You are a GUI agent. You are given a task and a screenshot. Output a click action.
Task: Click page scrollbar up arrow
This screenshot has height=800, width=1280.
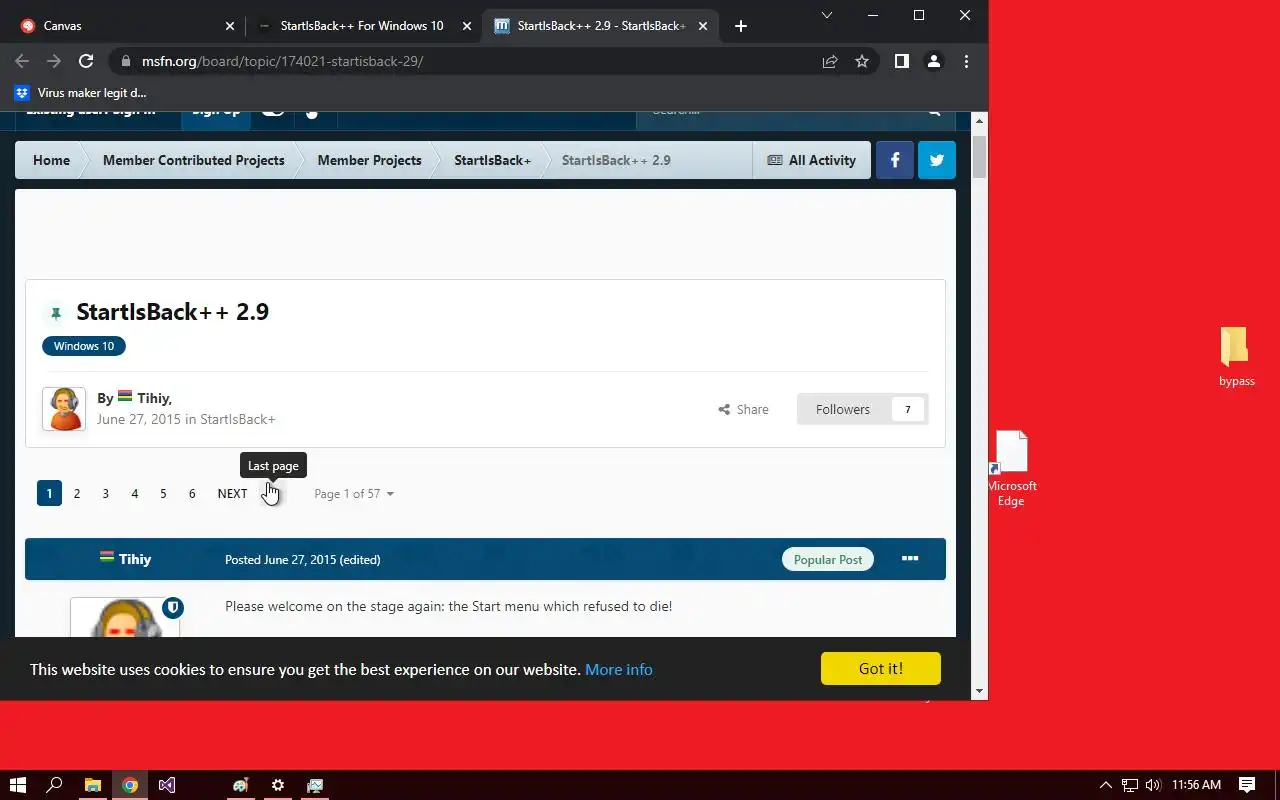(980, 119)
